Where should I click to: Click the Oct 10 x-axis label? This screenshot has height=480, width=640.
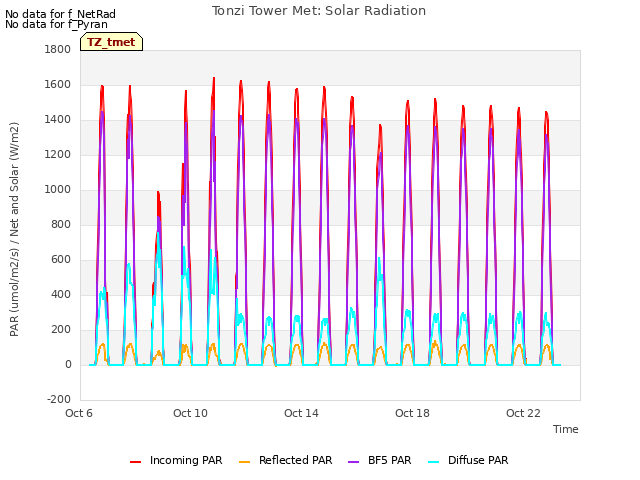tap(190, 413)
